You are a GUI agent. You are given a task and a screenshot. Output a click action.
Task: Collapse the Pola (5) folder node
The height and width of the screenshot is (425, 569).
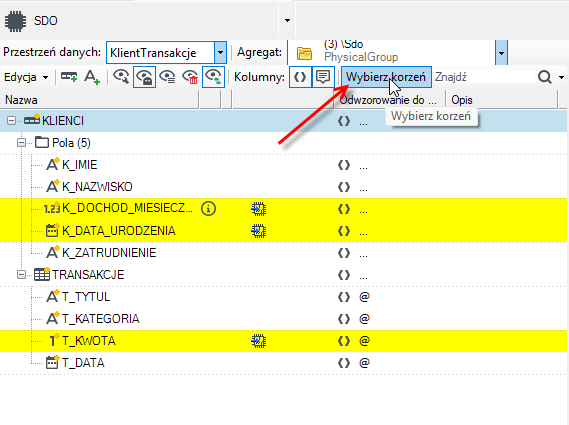click(x=21, y=143)
